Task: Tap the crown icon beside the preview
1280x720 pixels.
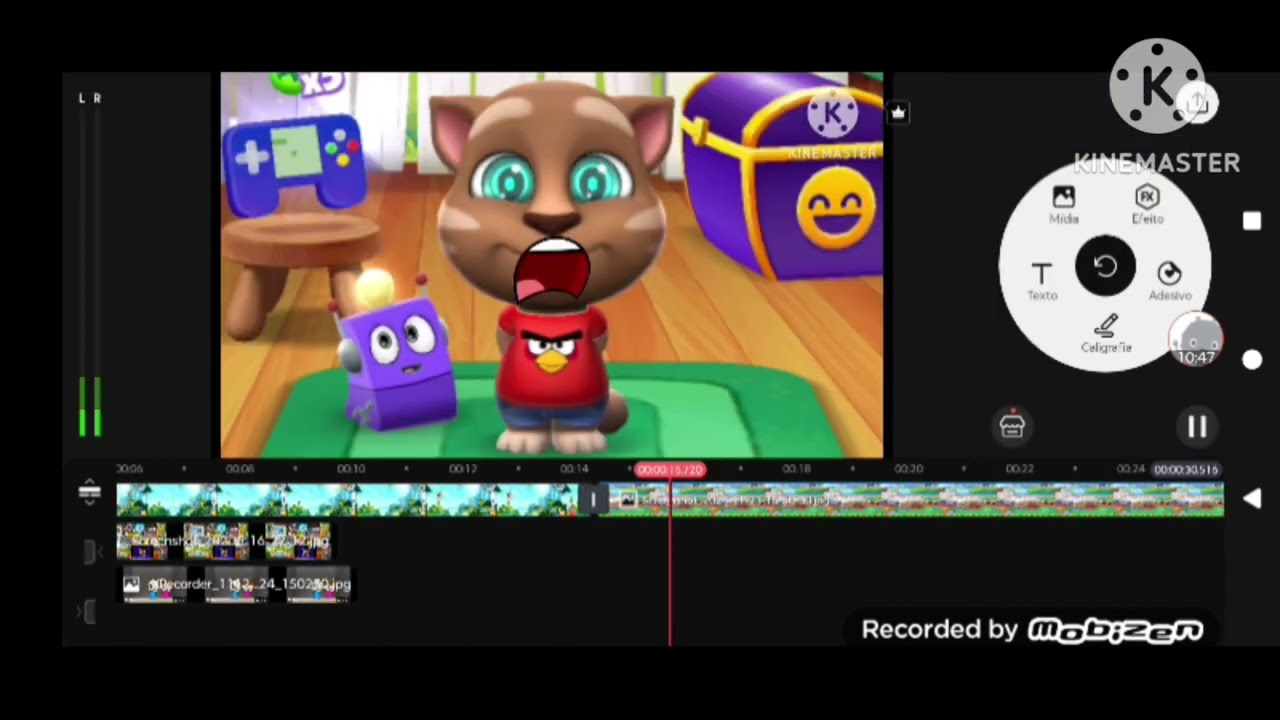Action: pyautogui.click(x=898, y=113)
